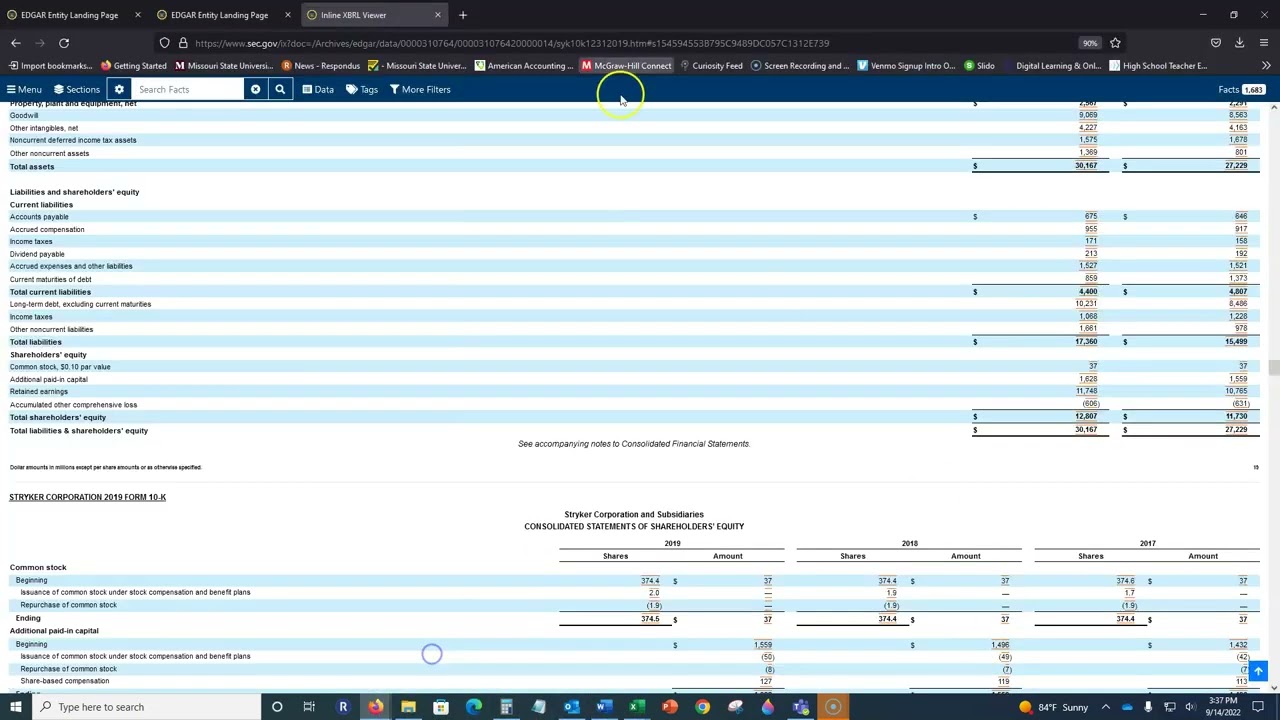Open American Accounting bookmark
This screenshot has width=1280, height=720.
(x=524, y=66)
